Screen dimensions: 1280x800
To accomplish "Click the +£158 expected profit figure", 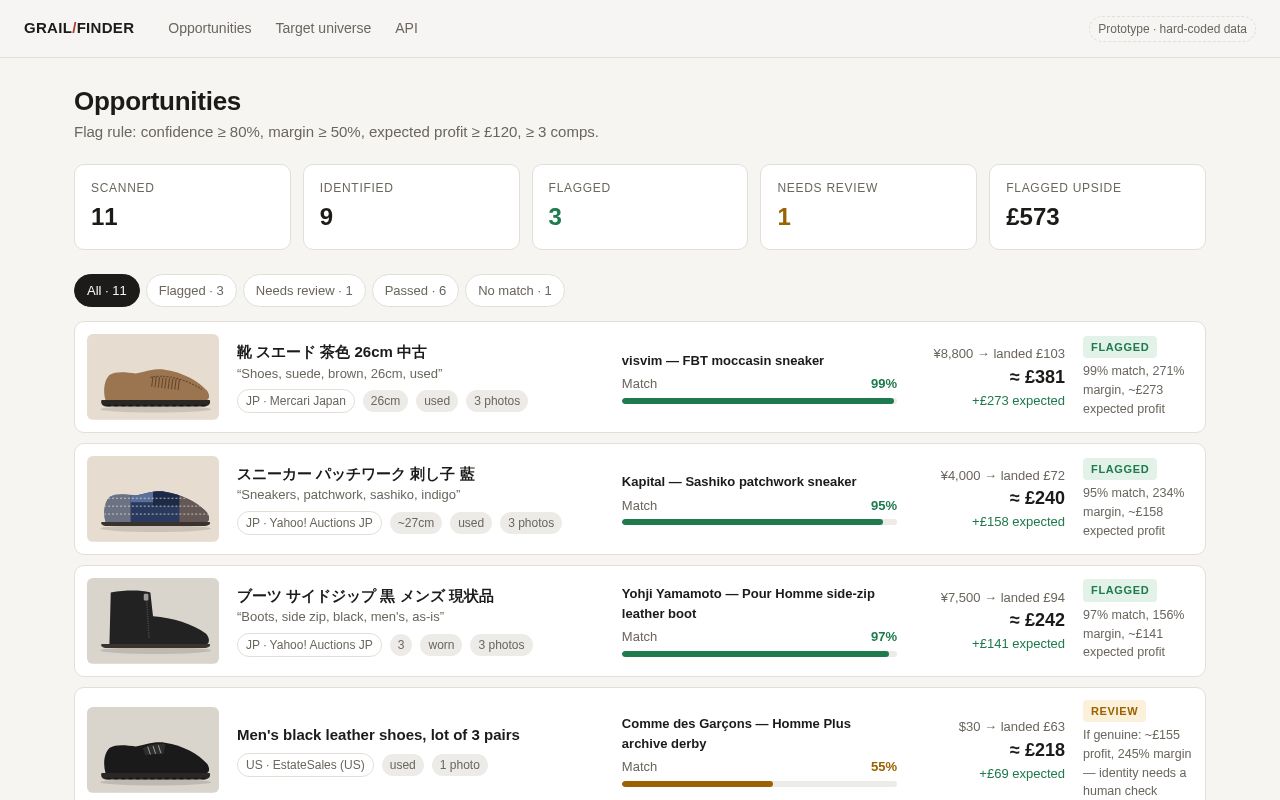I will click(x=1018, y=522).
